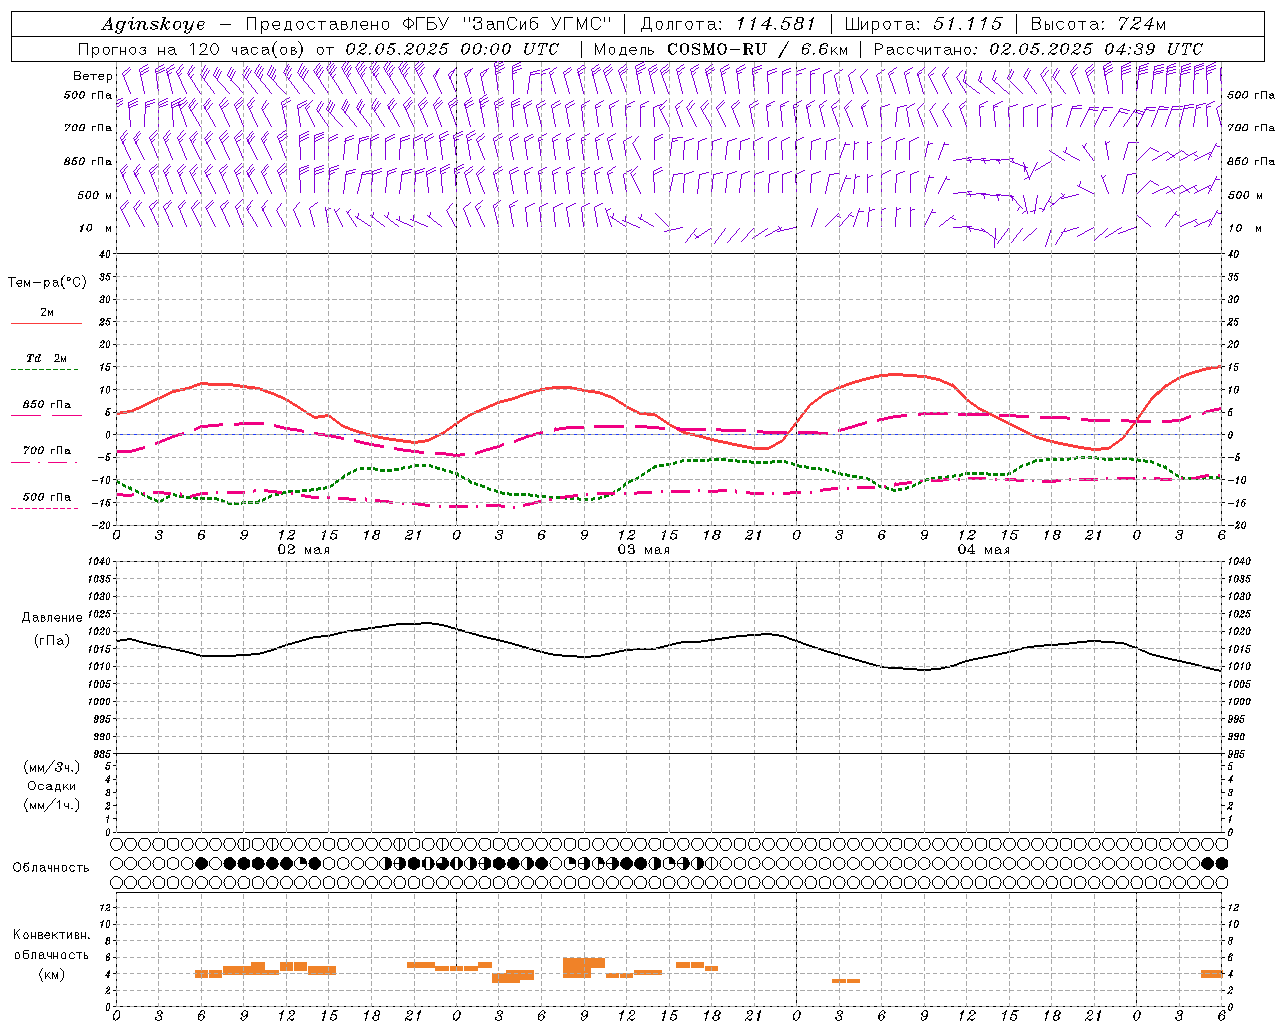Click the (мм/3ч.) precipitation unit label
Screen dimensions: 1280x1024
pos(52,767)
